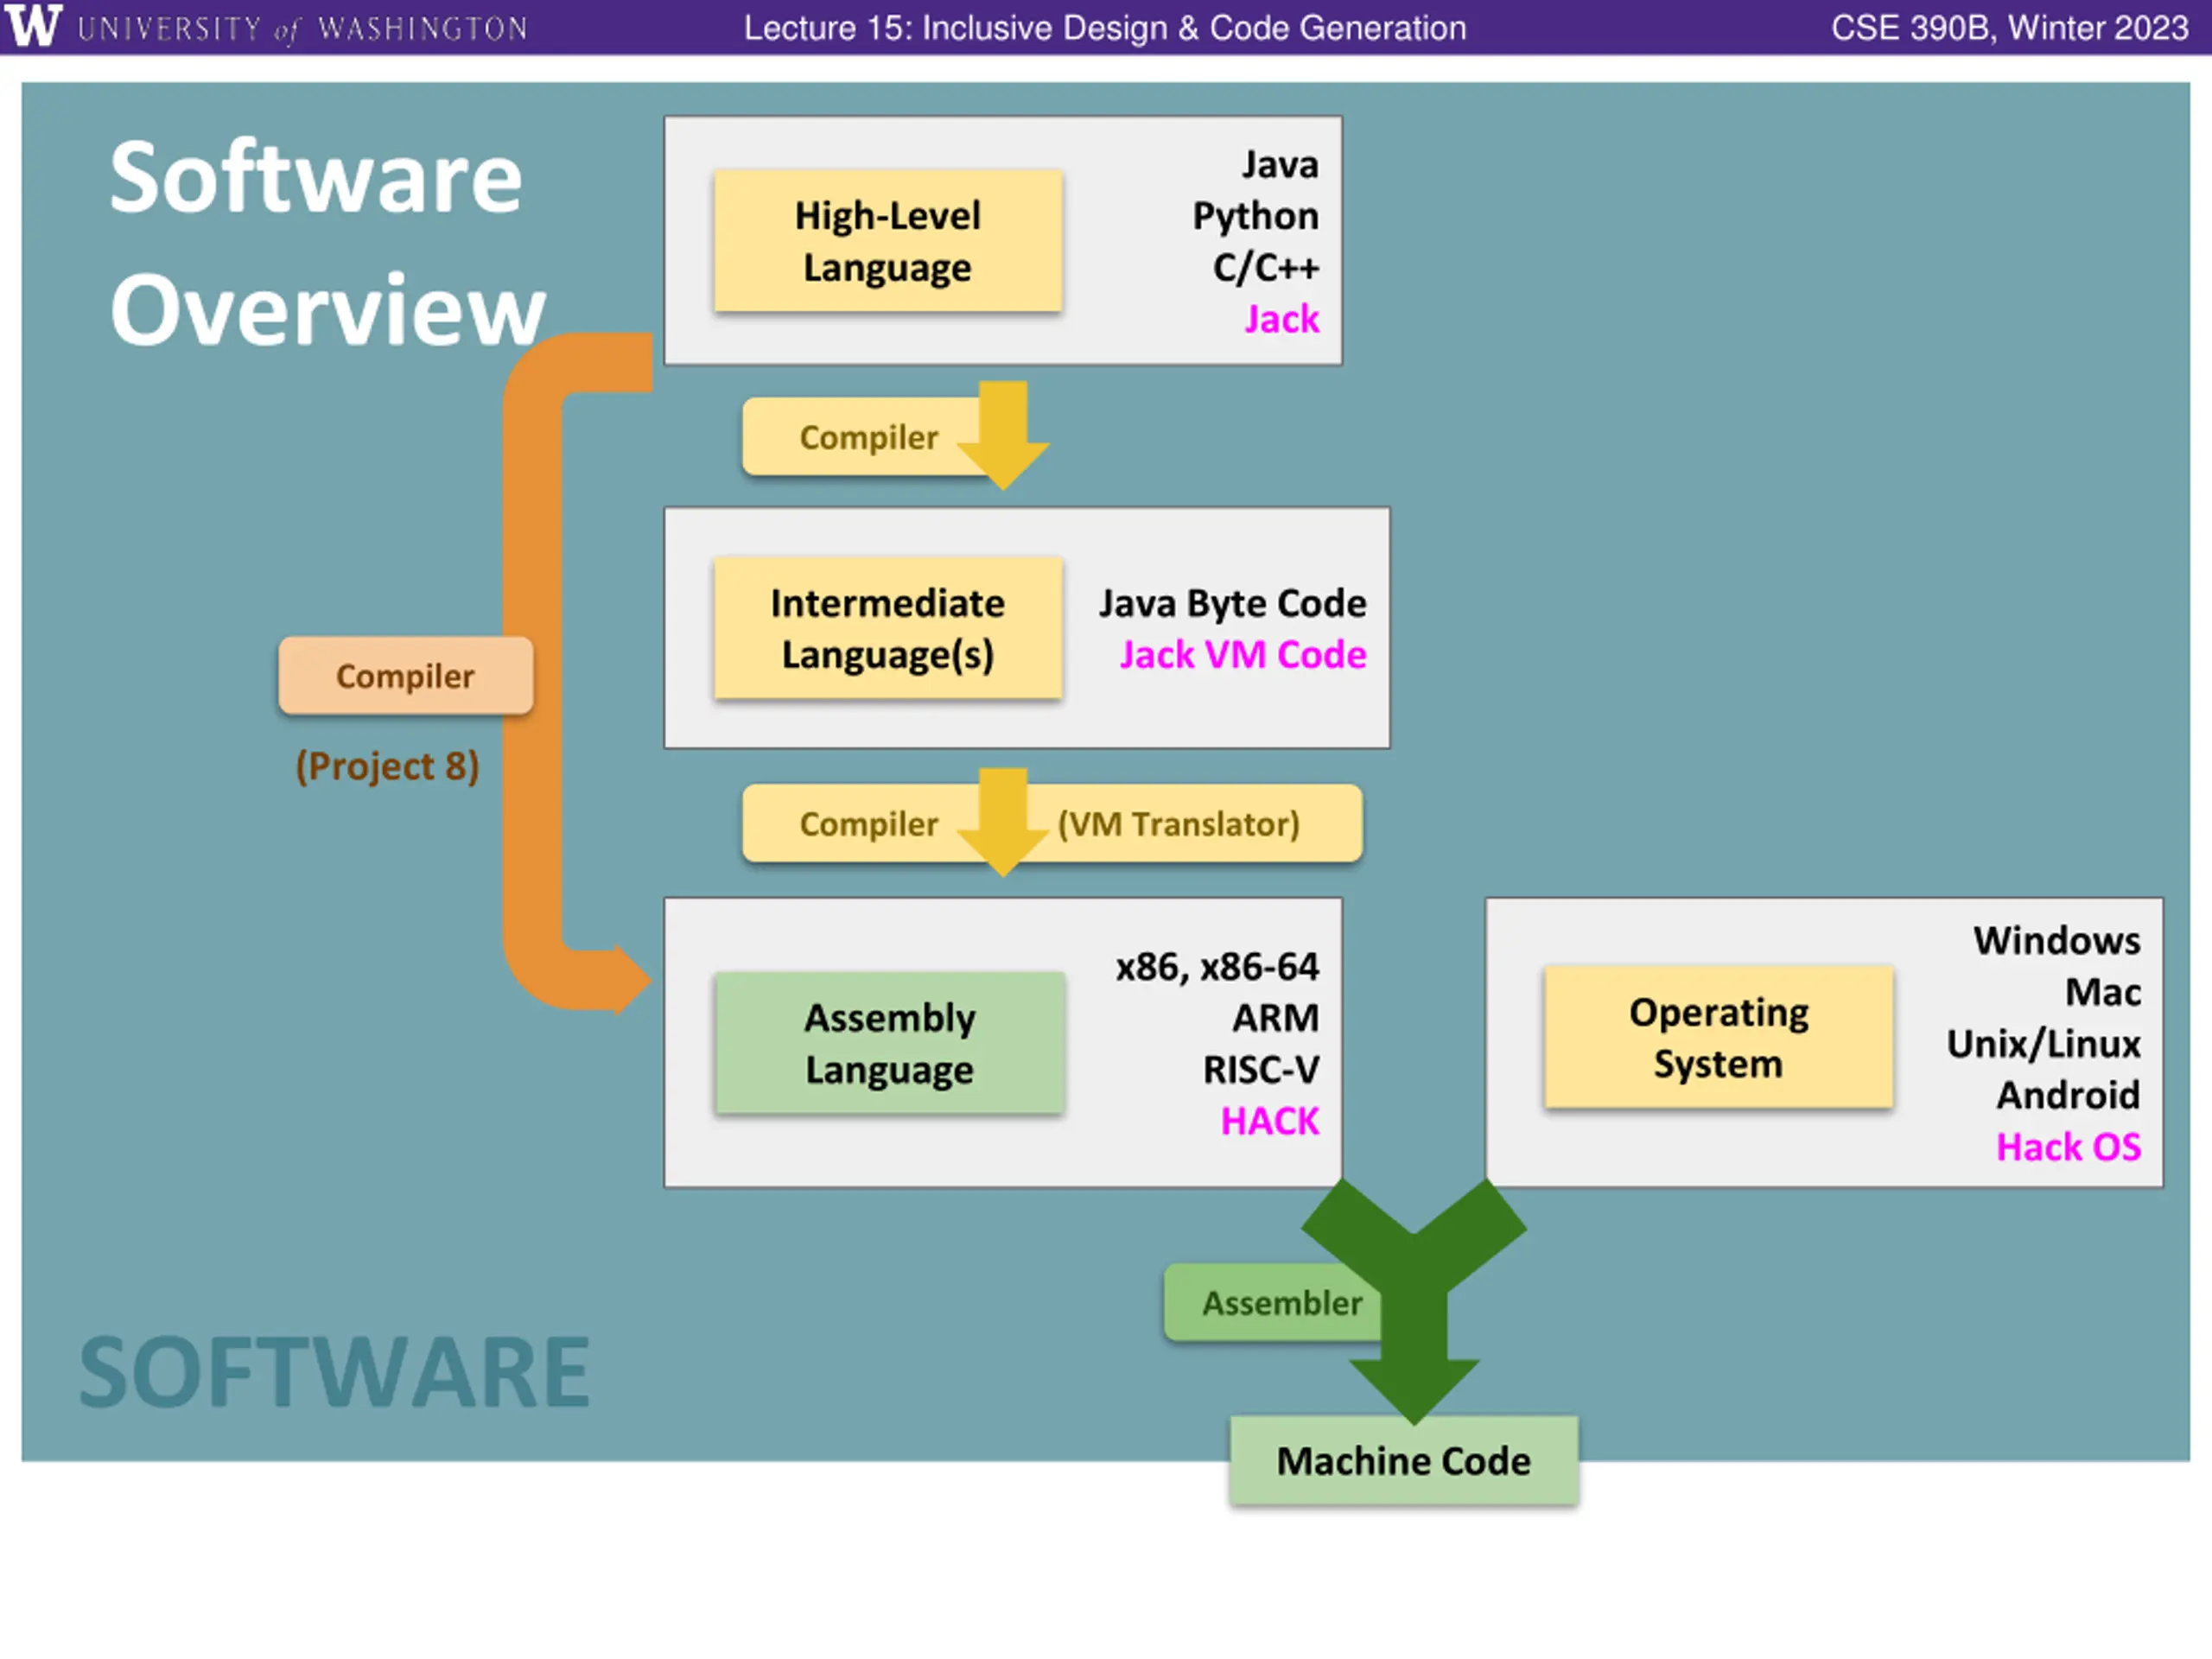This screenshot has width=2212, height=1659.
Task: Click the large orange curved arrow
Action: tap(532, 673)
